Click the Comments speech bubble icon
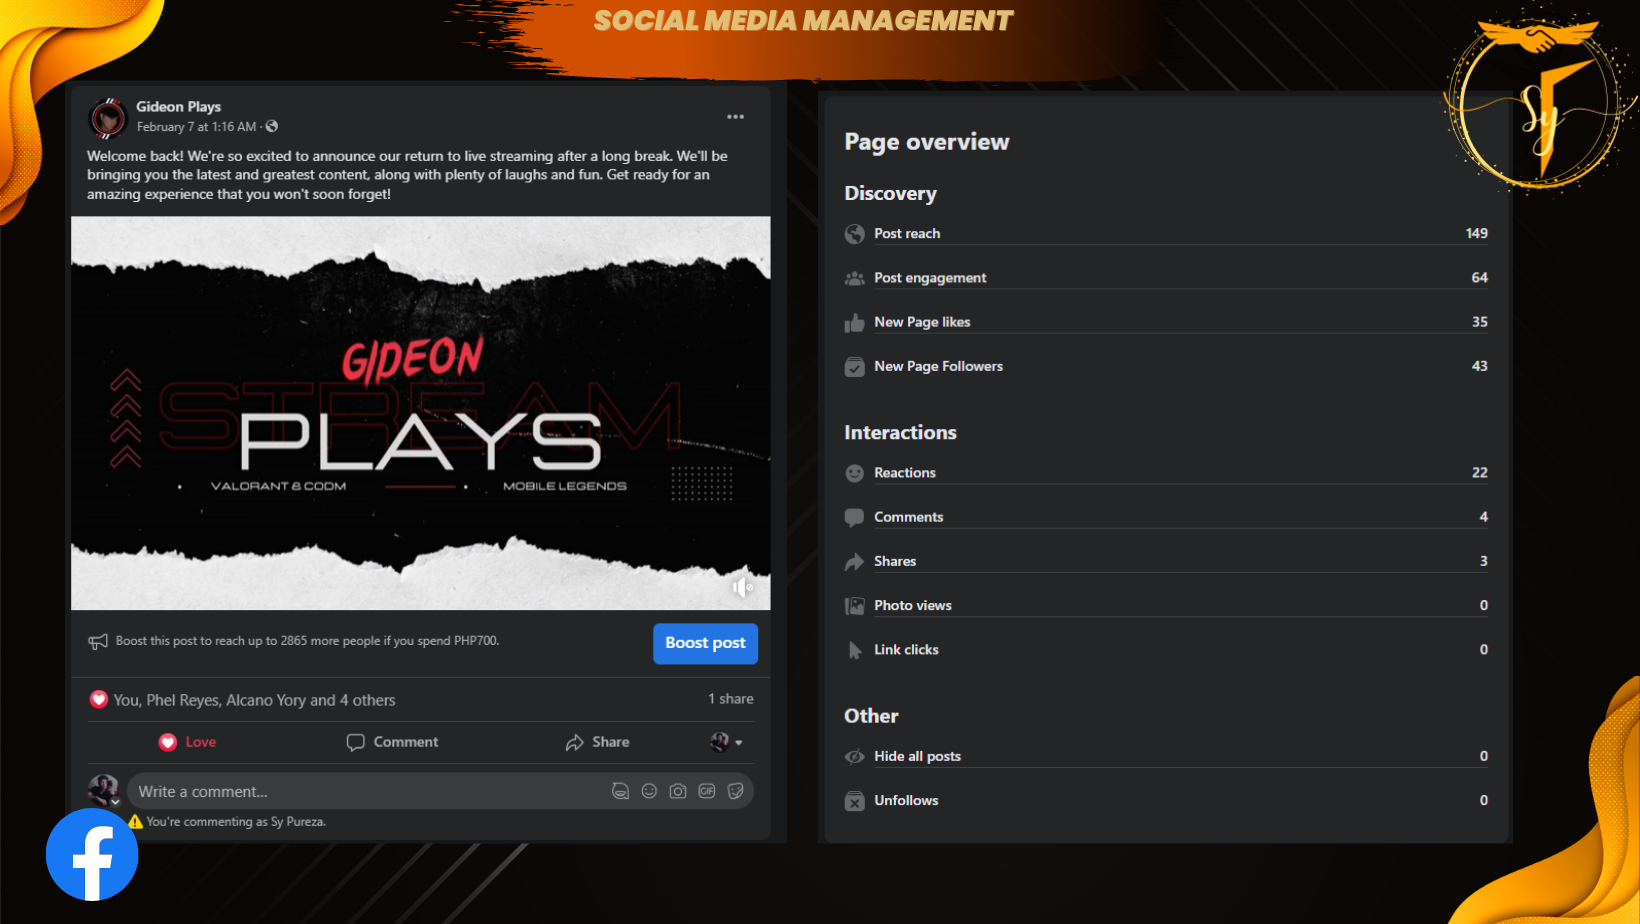 point(855,518)
